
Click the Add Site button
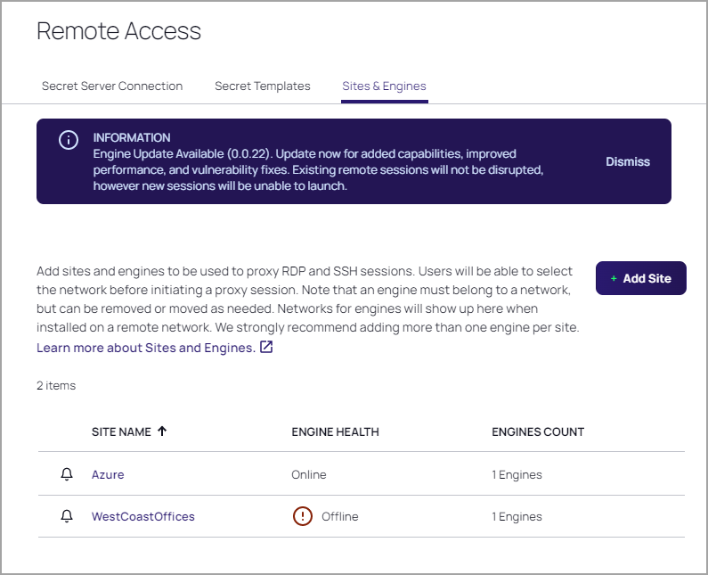(x=640, y=278)
